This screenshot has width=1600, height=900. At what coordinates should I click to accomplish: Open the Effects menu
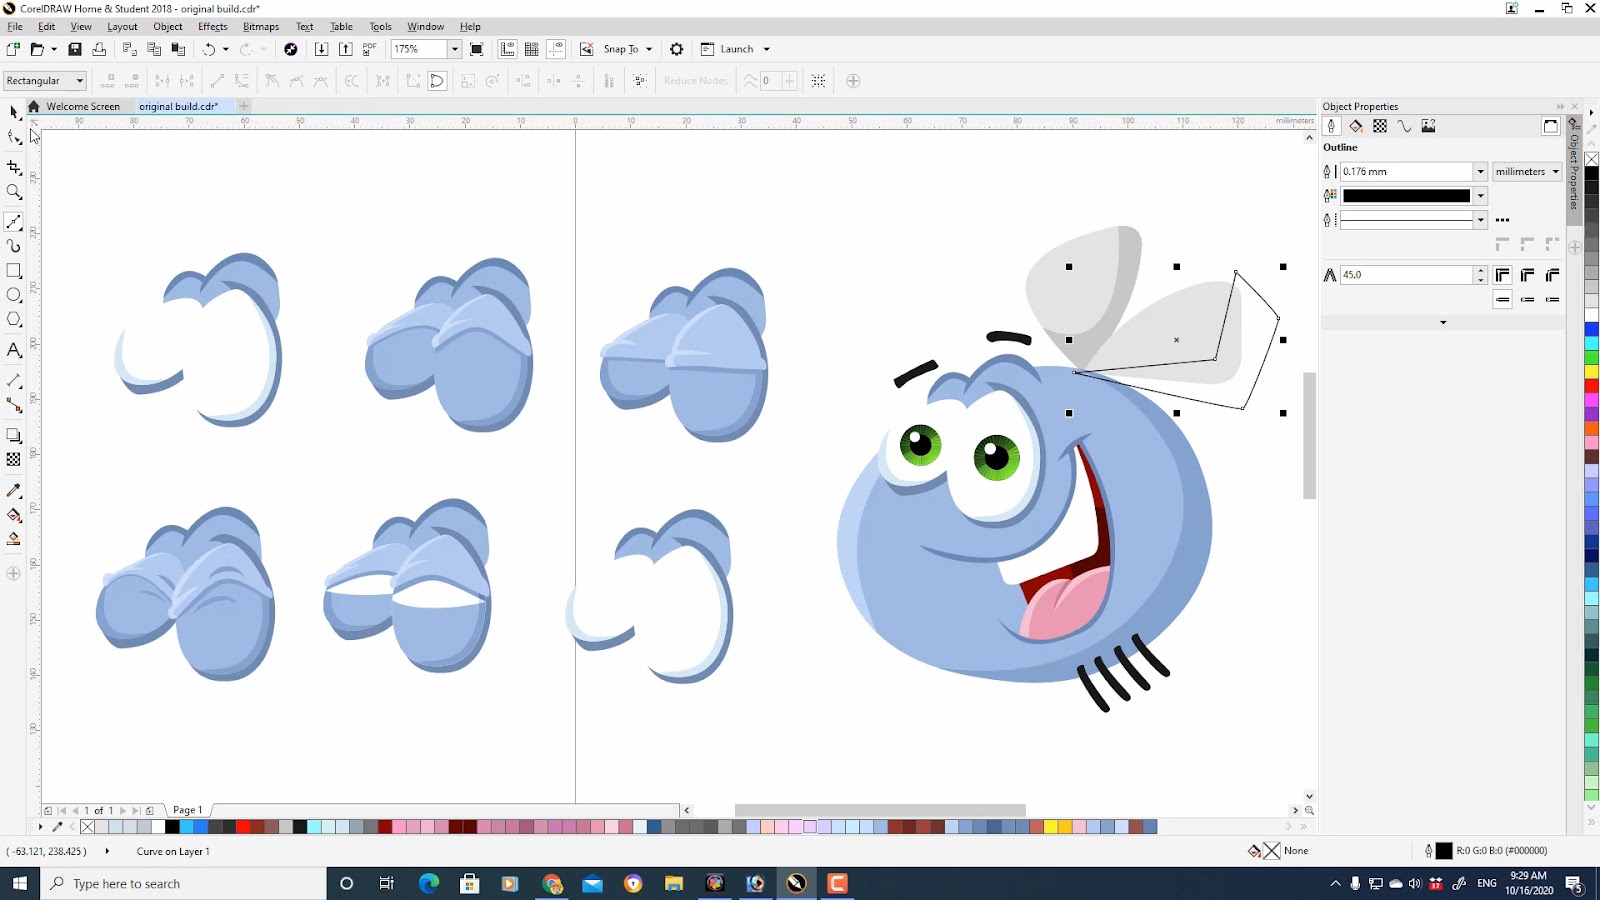(213, 27)
